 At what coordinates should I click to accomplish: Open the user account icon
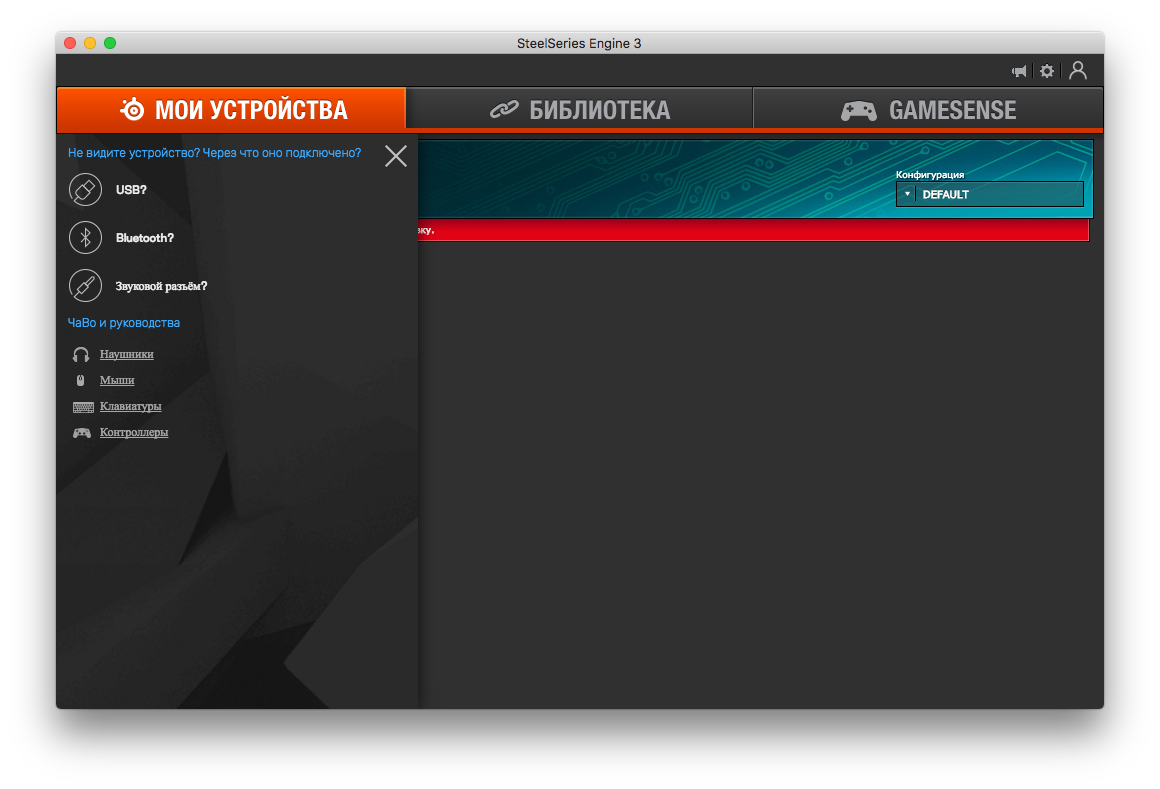point(1078,70)
